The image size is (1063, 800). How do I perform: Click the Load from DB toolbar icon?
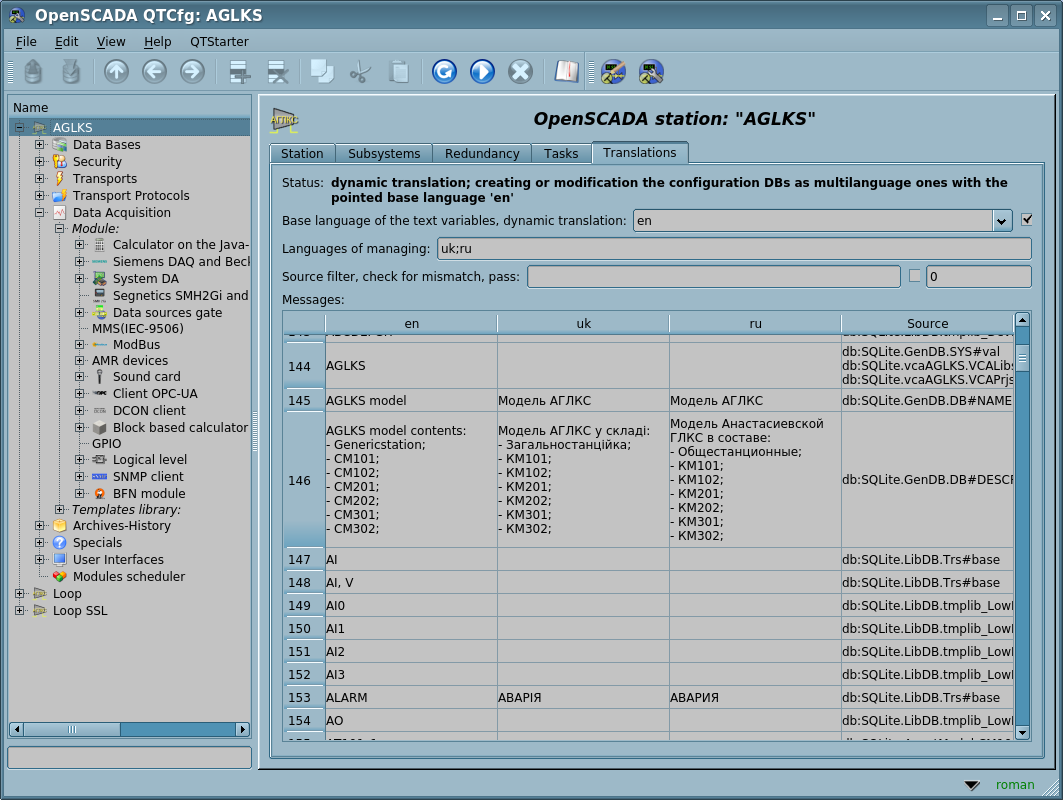pos(33,71)
